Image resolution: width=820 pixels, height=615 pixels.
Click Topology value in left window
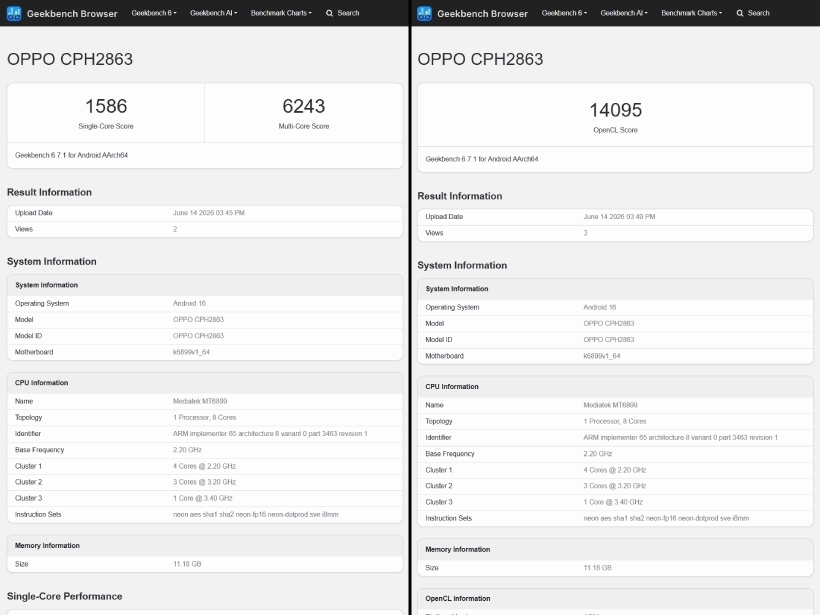coord(204,417)
